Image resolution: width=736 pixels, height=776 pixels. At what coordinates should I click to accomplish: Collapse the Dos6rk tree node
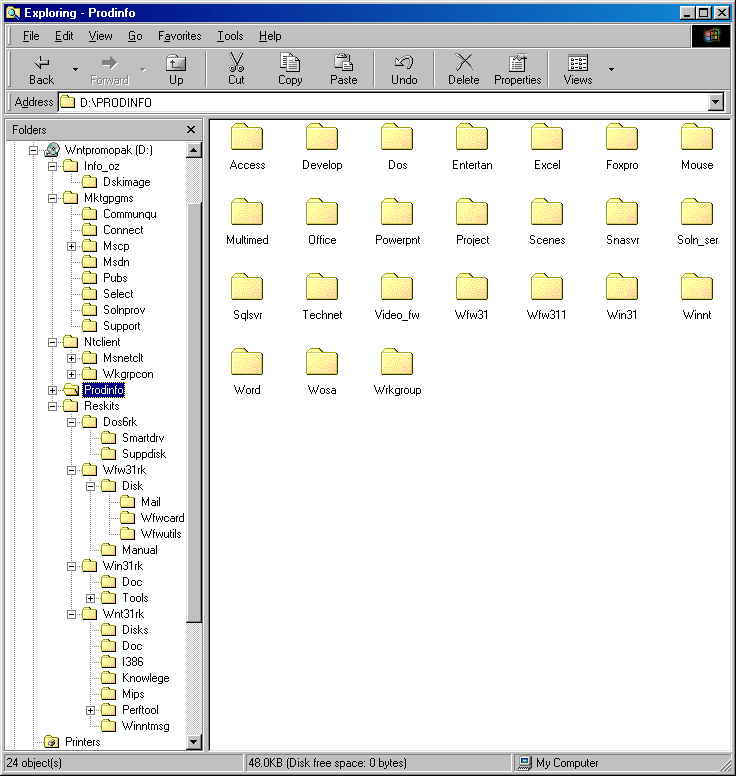[x=71, y=422]
